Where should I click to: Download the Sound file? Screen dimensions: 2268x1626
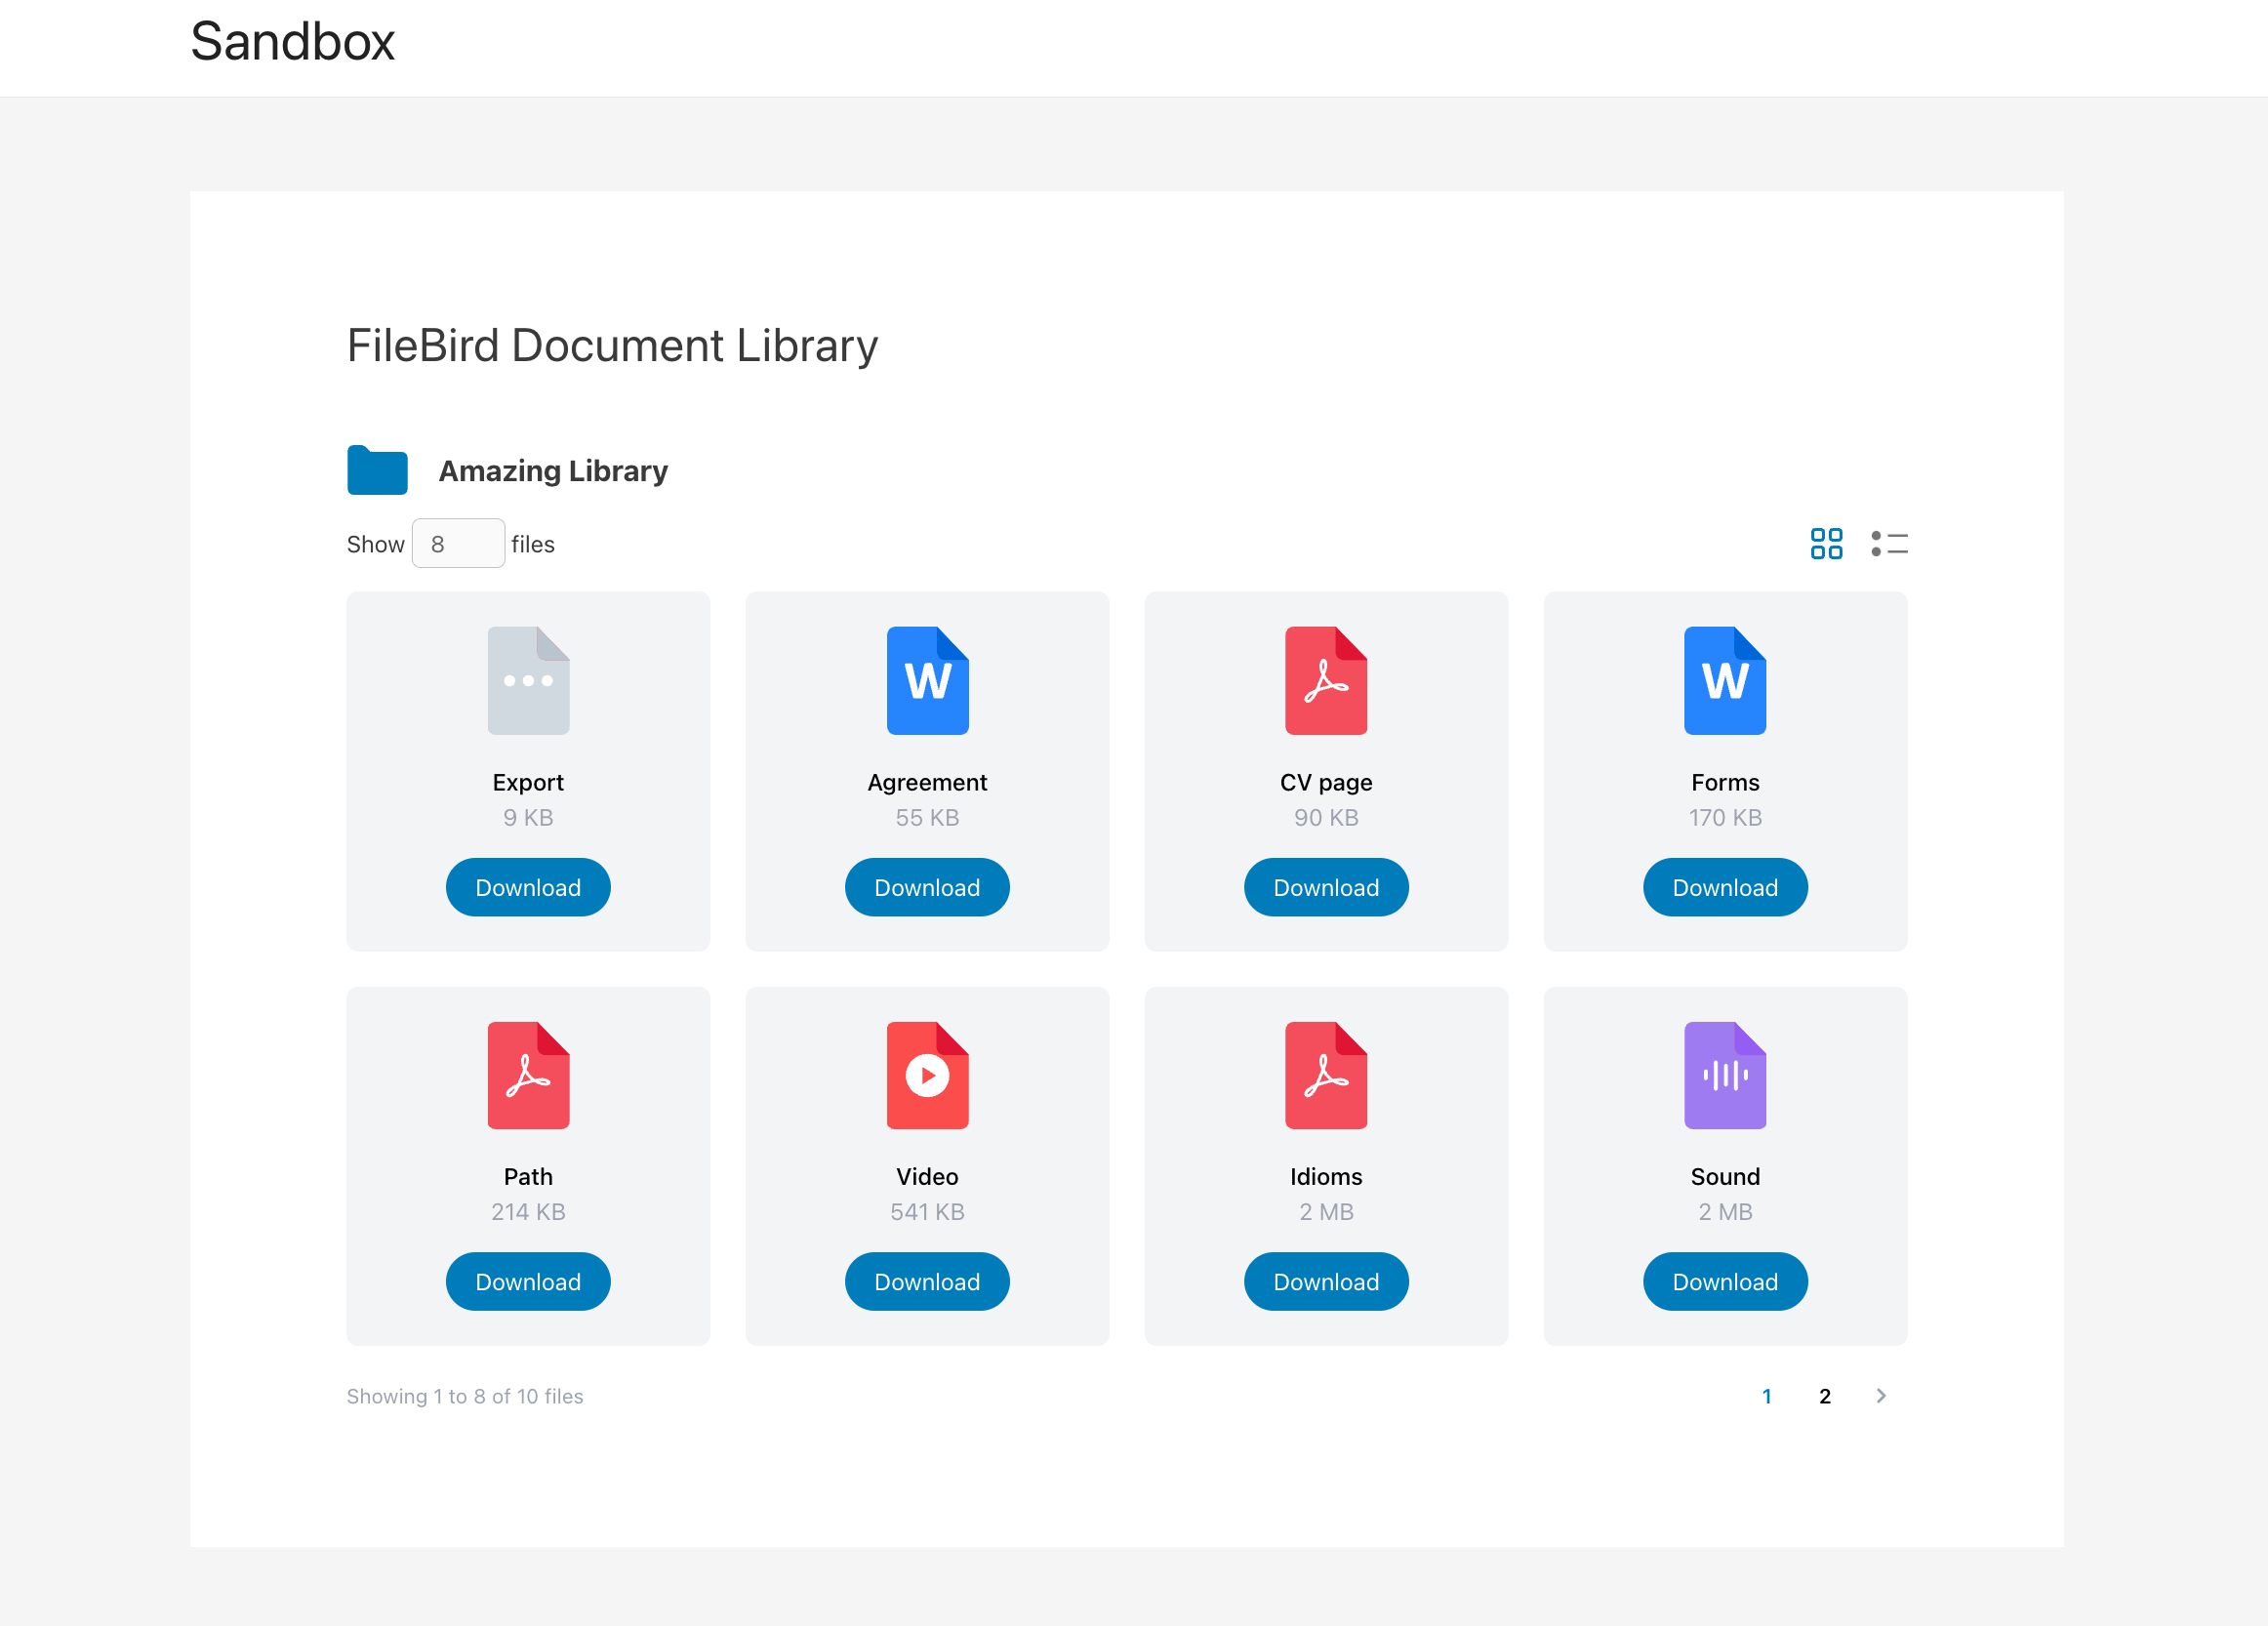1725,1281
